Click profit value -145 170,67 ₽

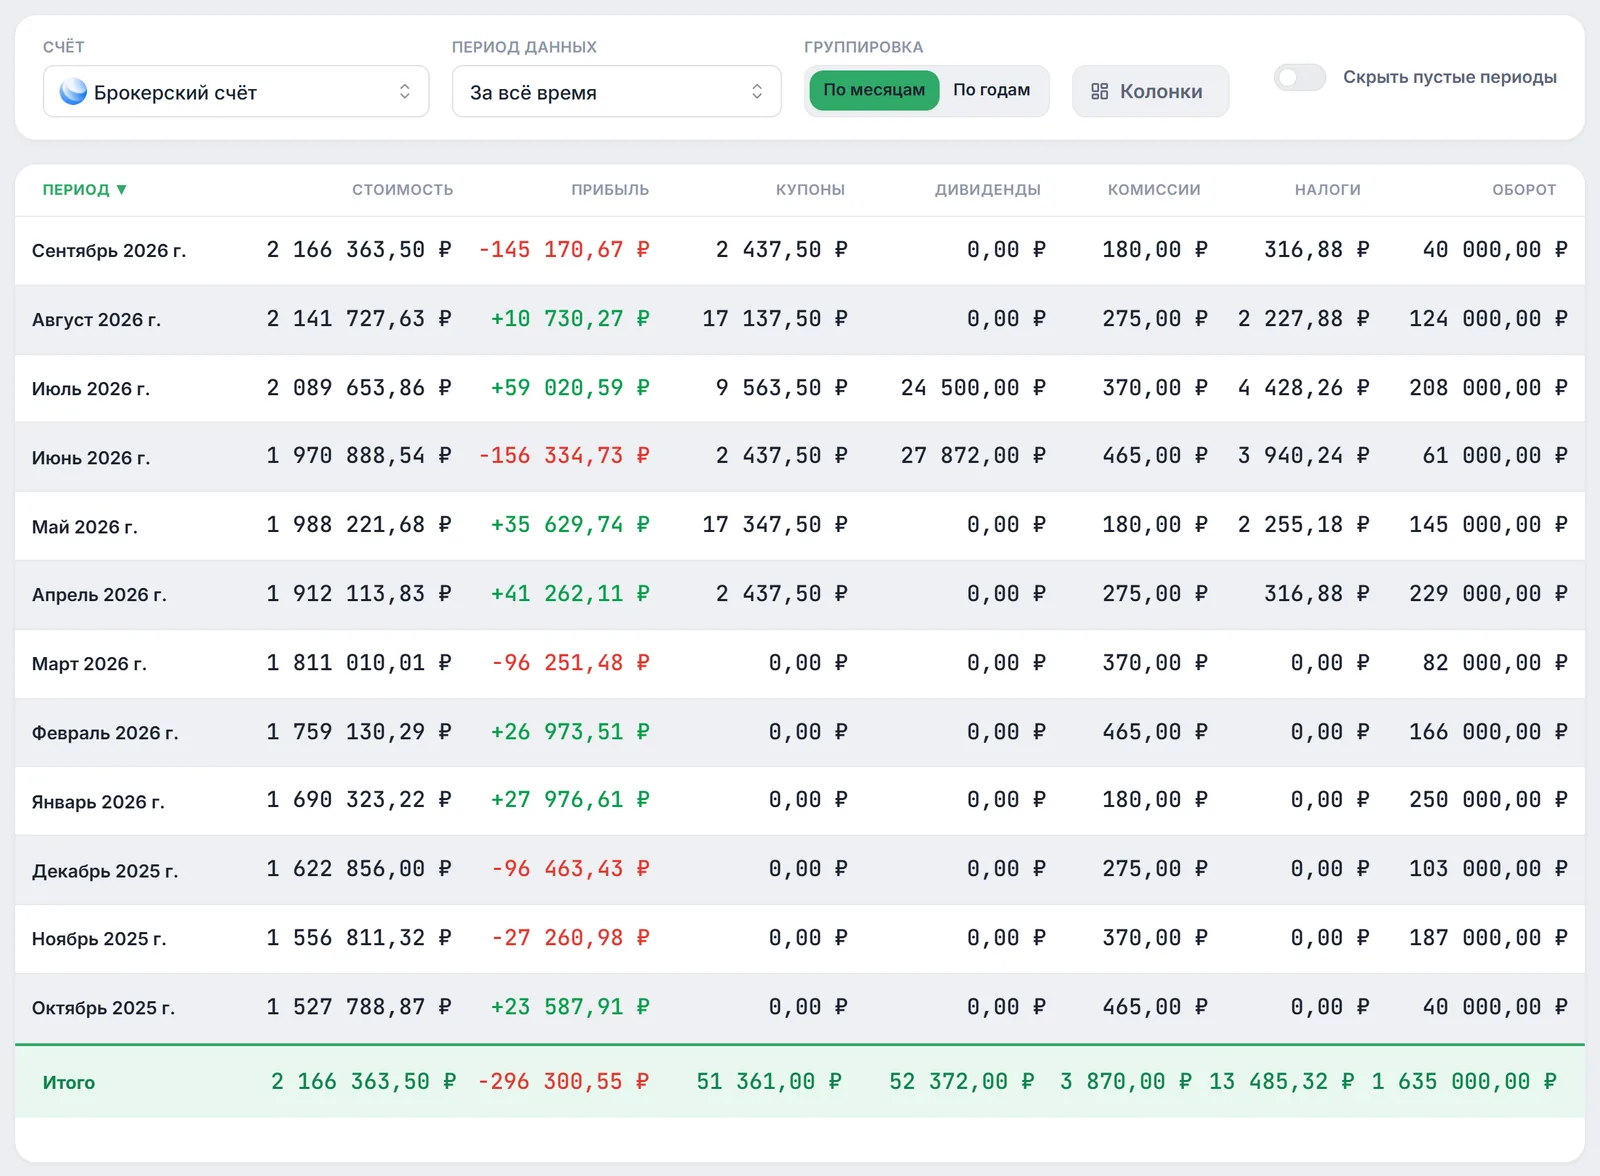564,249
